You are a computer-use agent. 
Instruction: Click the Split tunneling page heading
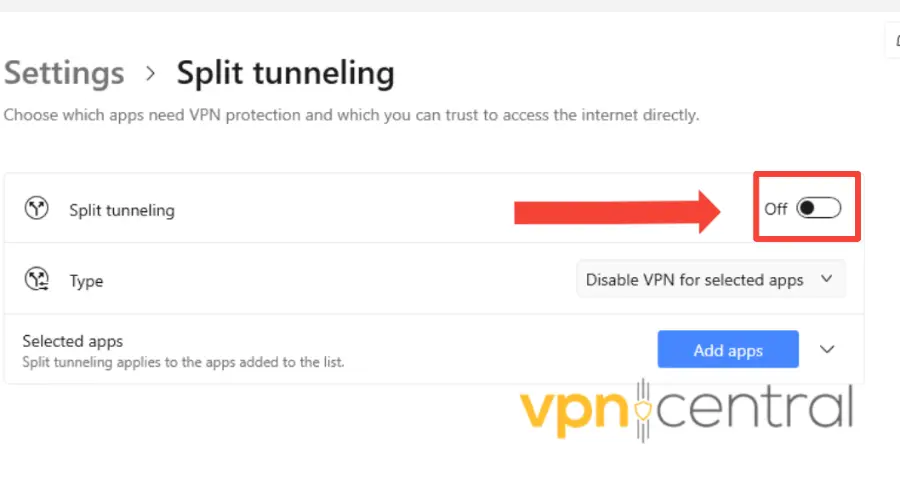pos(285,74)
